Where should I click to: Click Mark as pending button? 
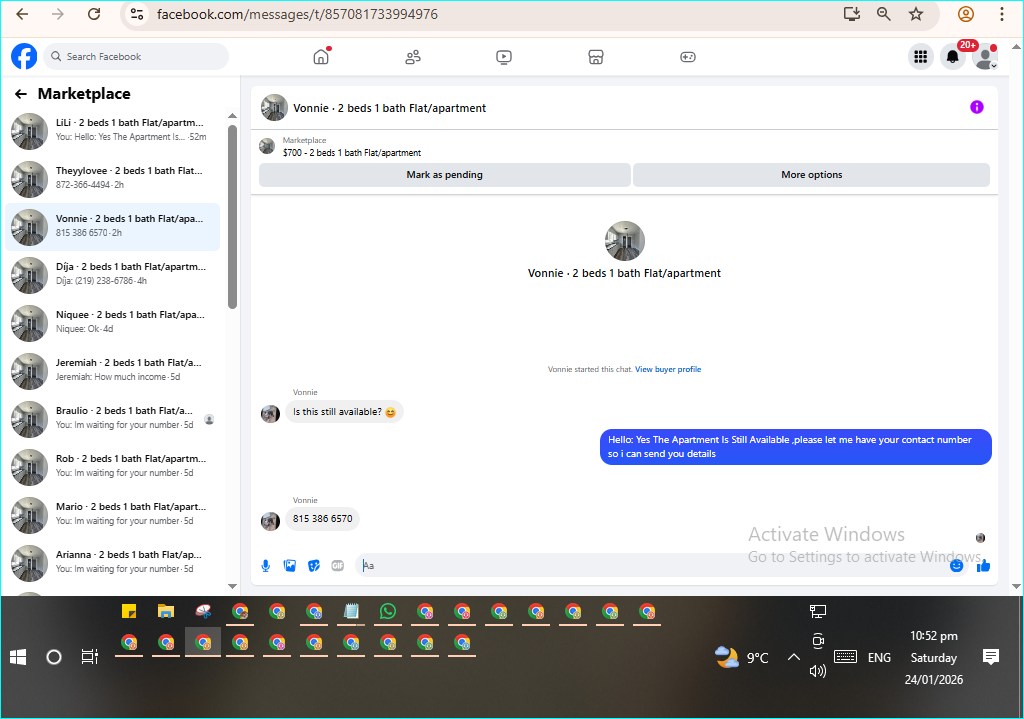[445, 175]
